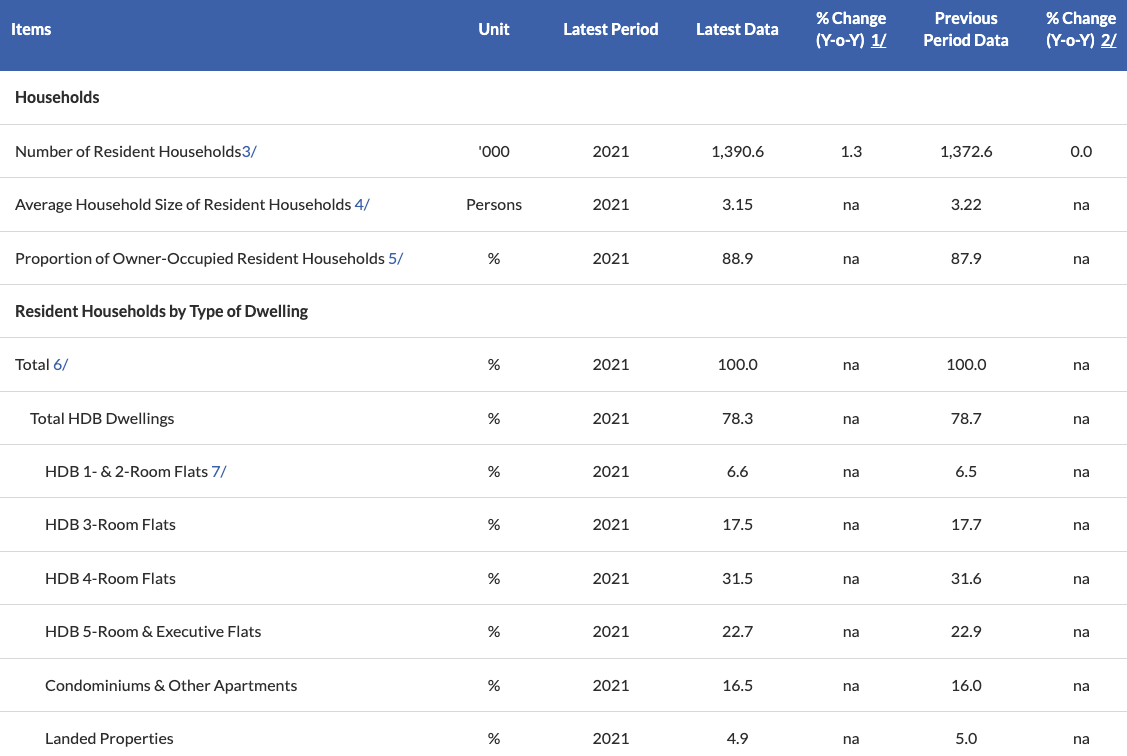Image resolution: width=1127 pixels, height=756 pixels.
Task: Open footnote 7/ link beside HDB 1- & 2-Room Flats
Action: (x=219, y=472)
